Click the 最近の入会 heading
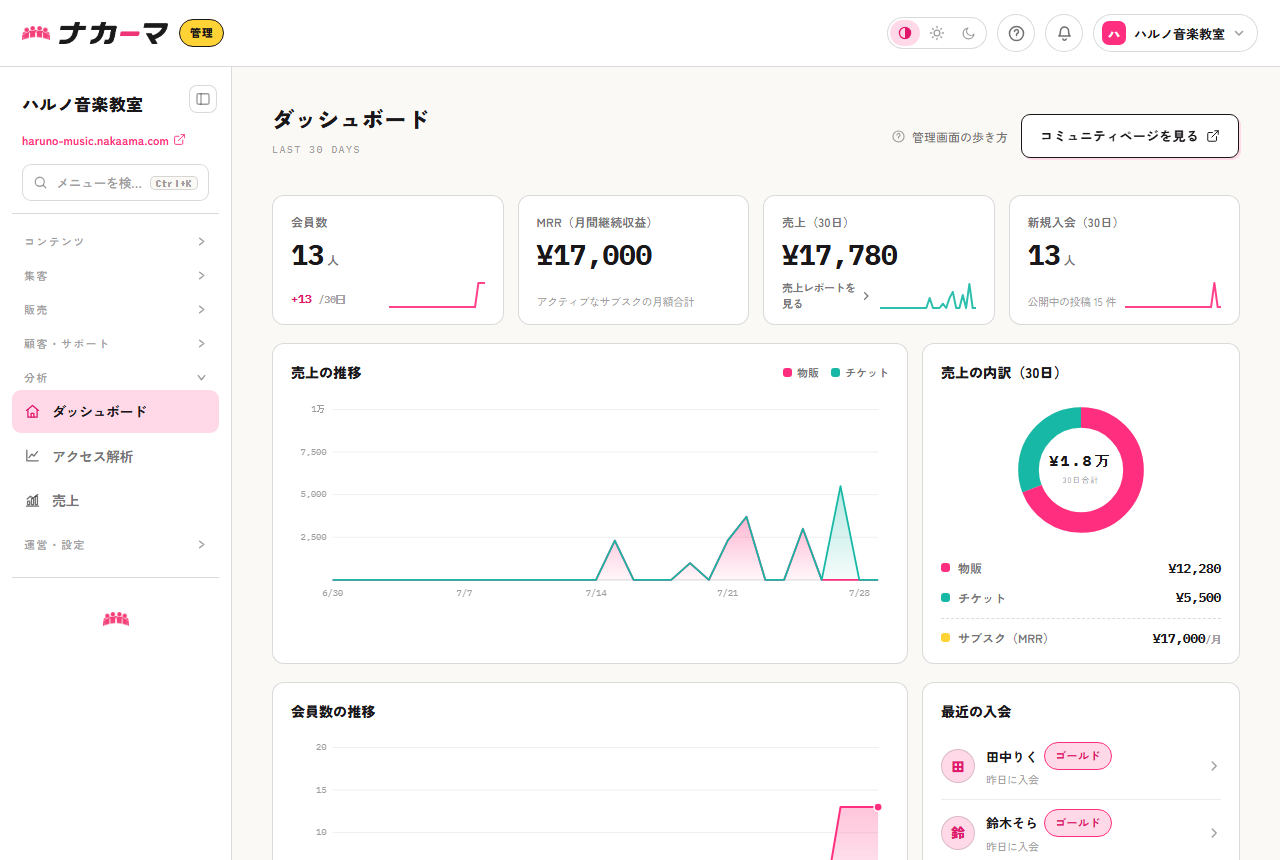Viewport: 1280px width, 860px height. coord(976,712)
